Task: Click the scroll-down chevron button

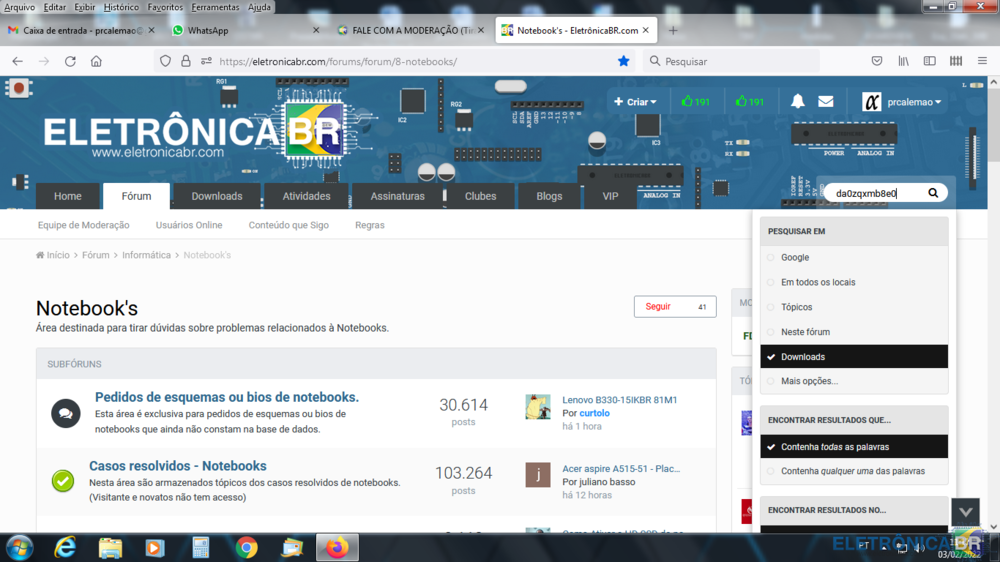Action: pyautogui.click(x=966, y=512)
